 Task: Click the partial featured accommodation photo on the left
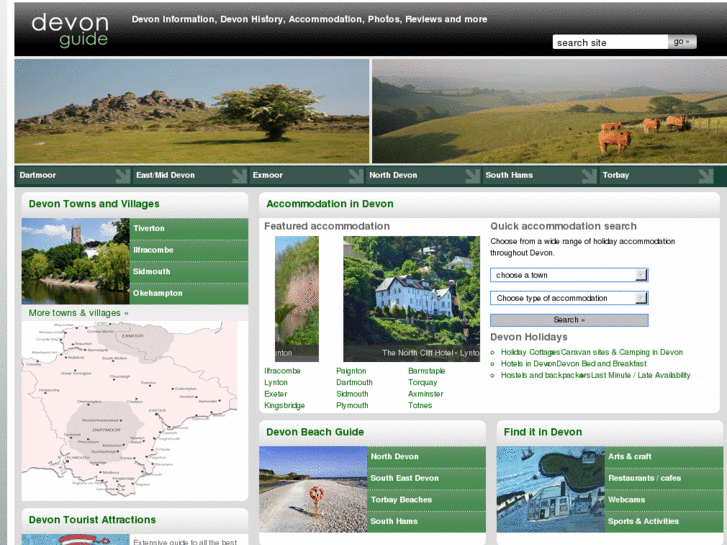(x=297, y=299)
